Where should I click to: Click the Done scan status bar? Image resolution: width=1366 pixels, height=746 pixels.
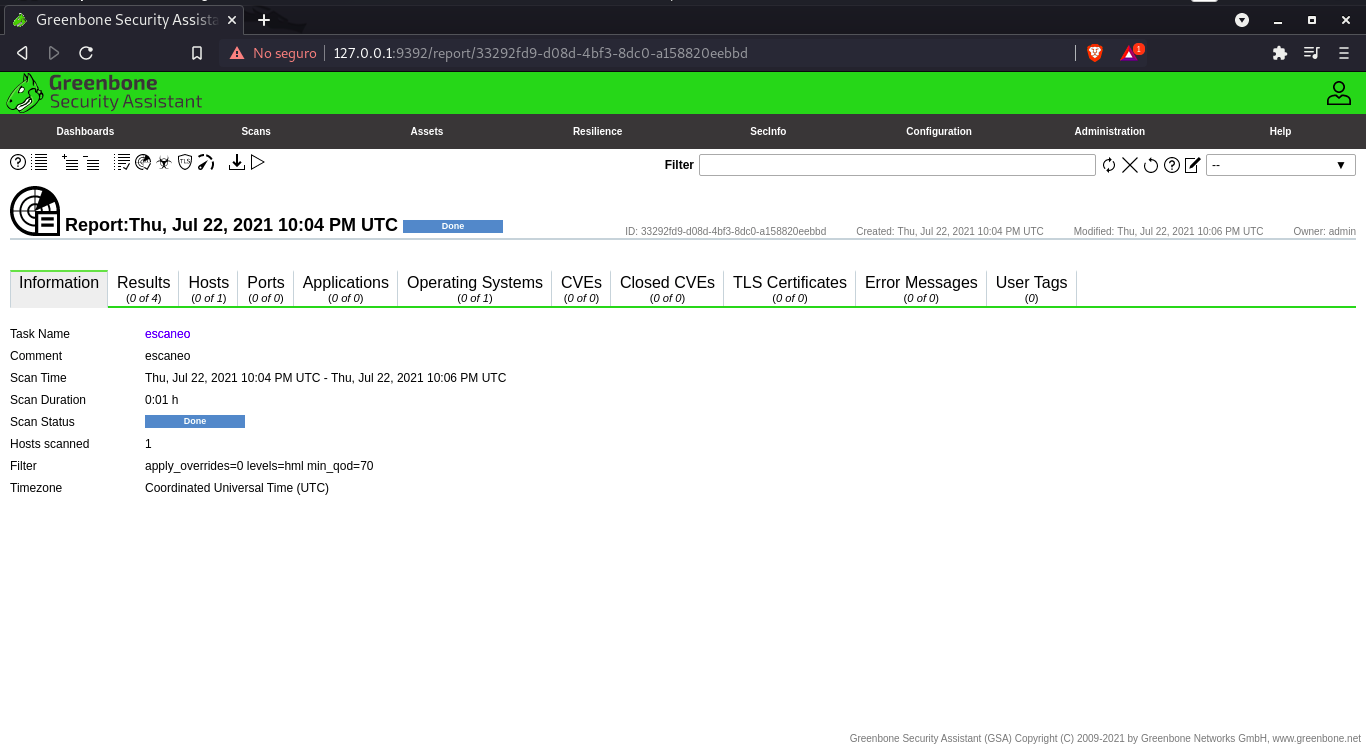[x=195, y=422]
